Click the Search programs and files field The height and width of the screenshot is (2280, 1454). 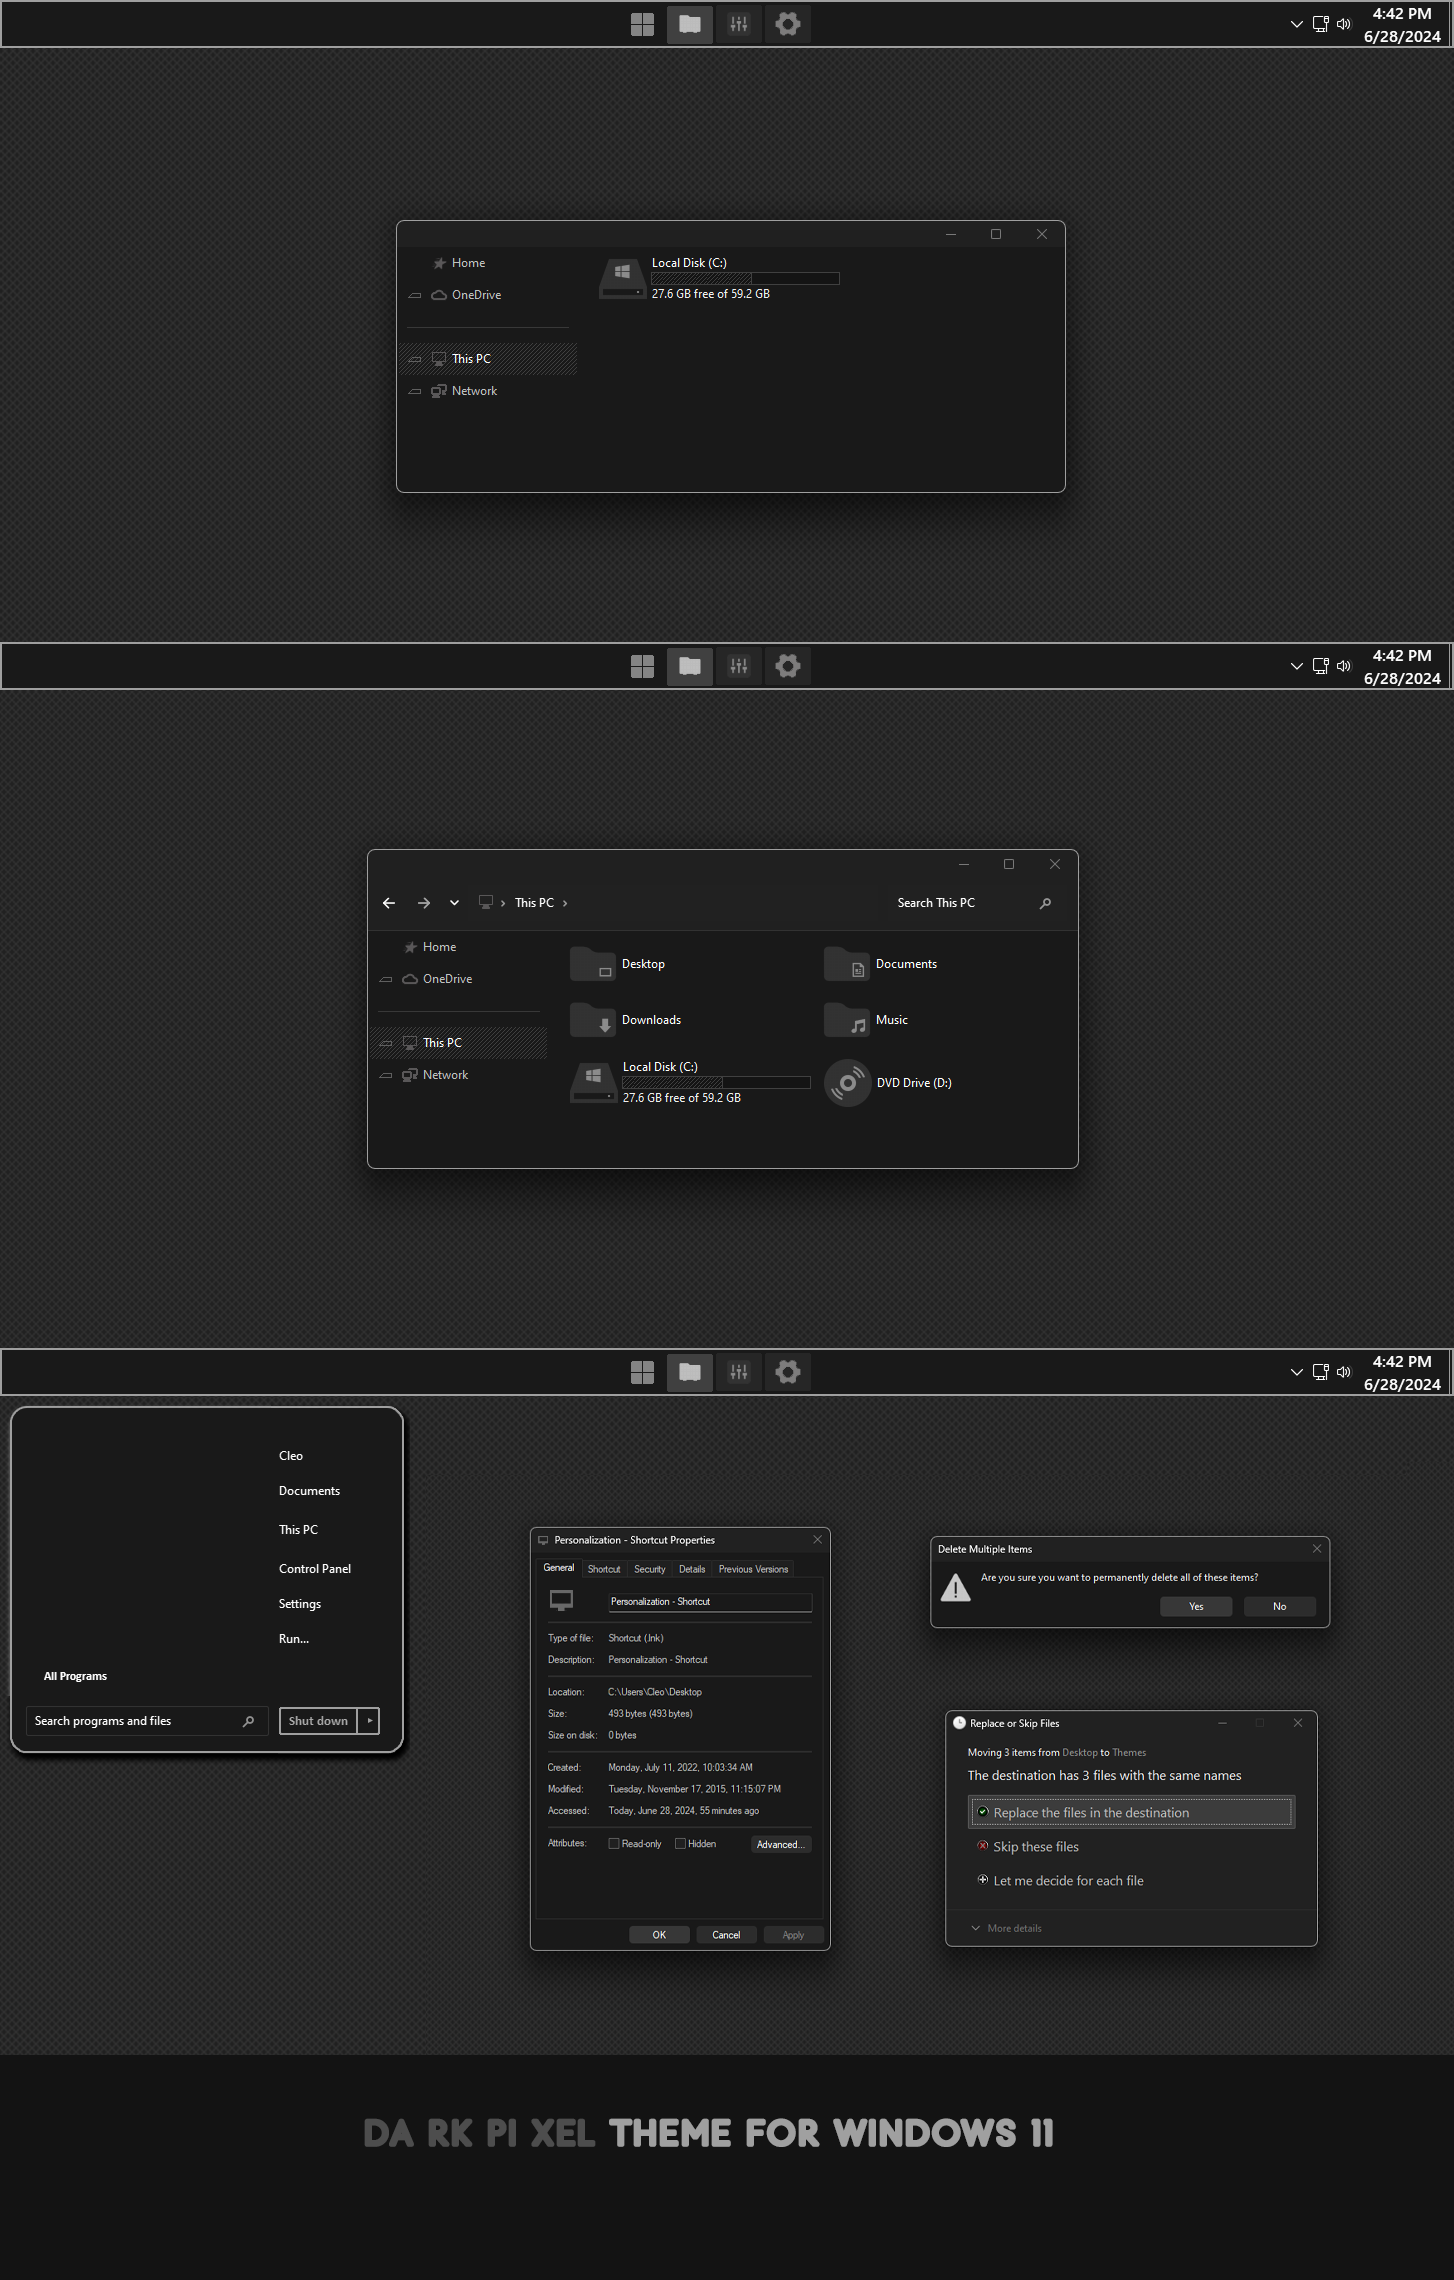(x=147, y=1721)
